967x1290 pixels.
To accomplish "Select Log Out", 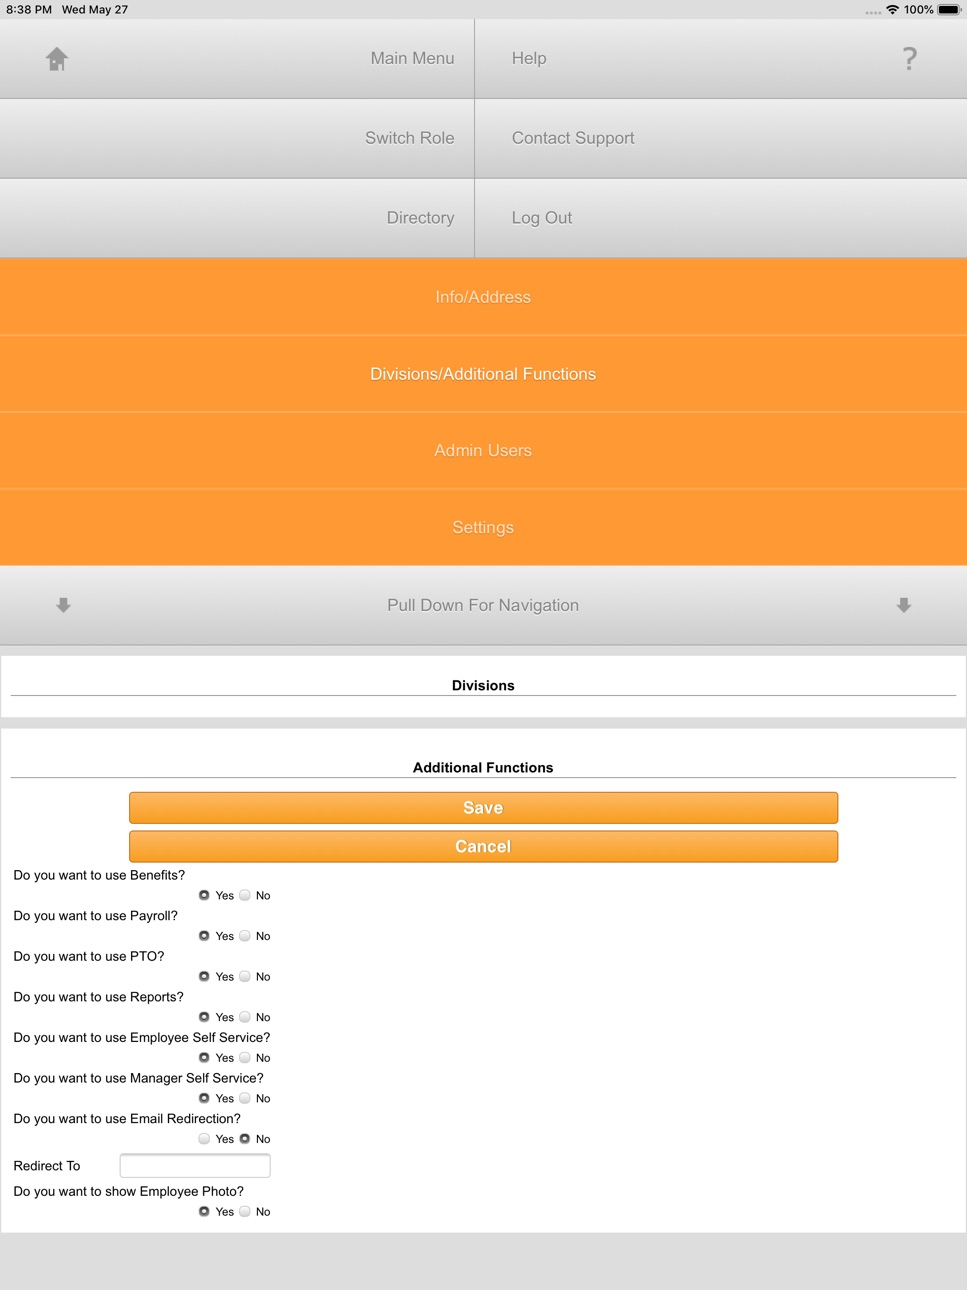I will pyautogui.click(x=721, y=218).
